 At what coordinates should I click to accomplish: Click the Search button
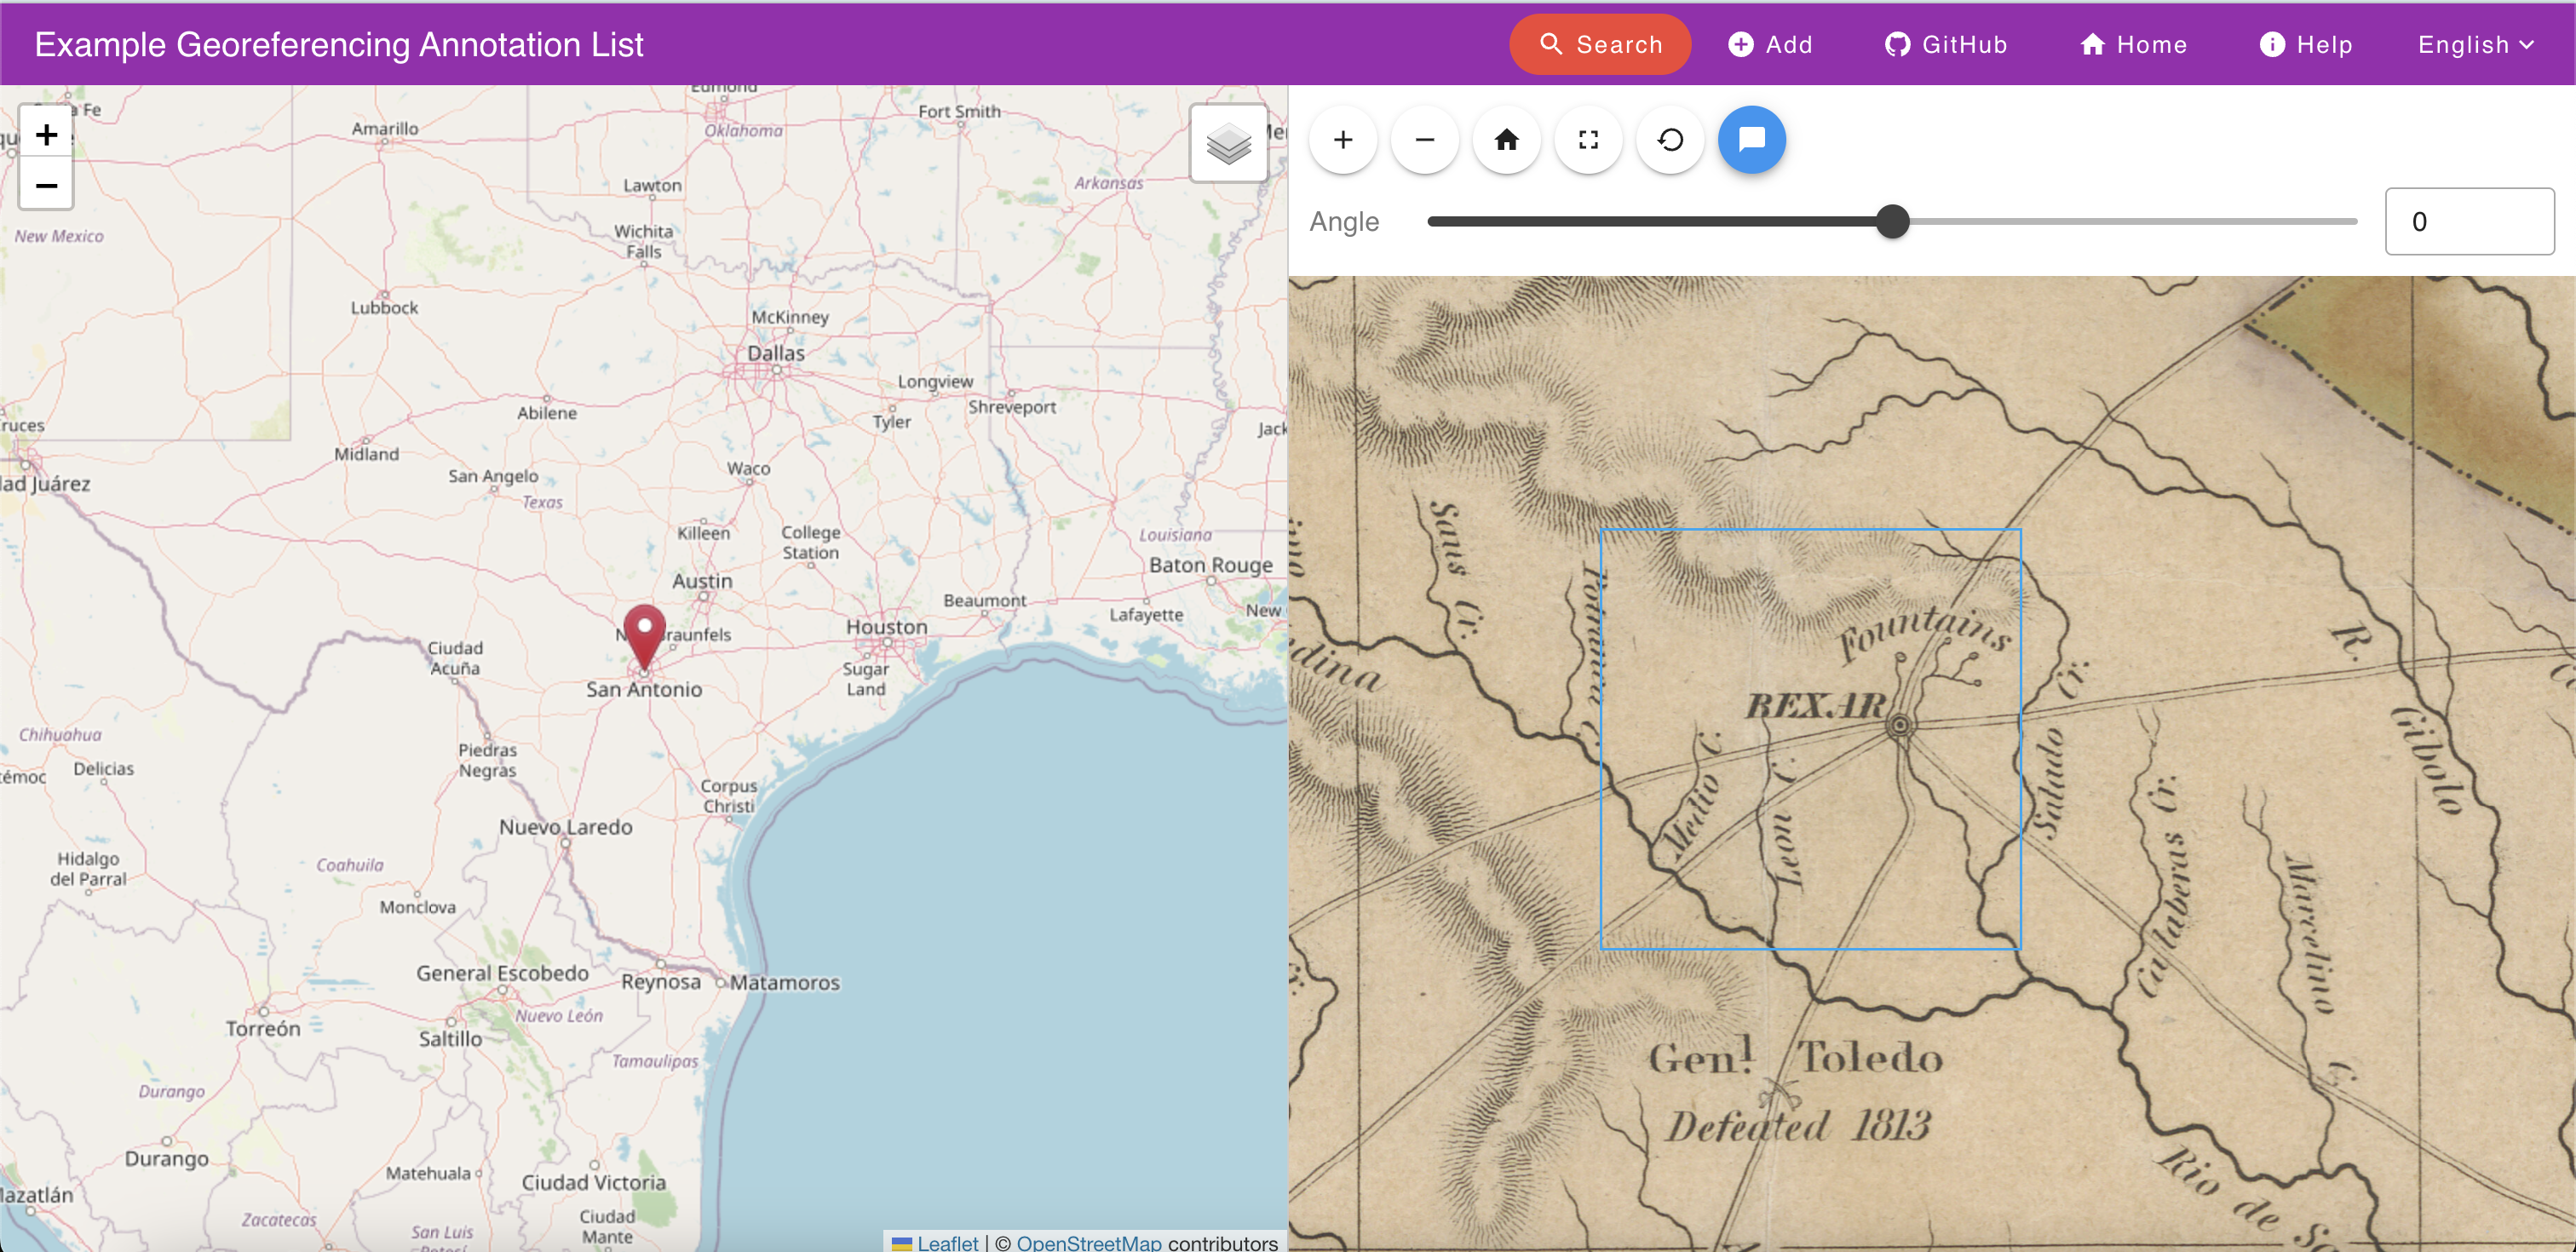(x=1600, y=45)
